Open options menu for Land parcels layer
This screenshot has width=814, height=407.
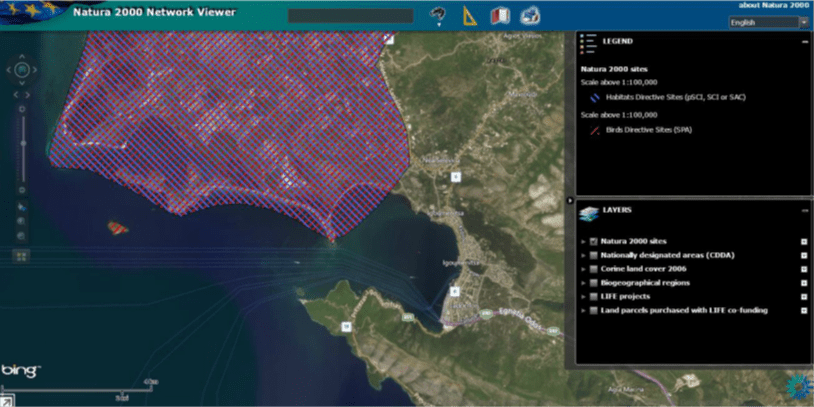804,311
